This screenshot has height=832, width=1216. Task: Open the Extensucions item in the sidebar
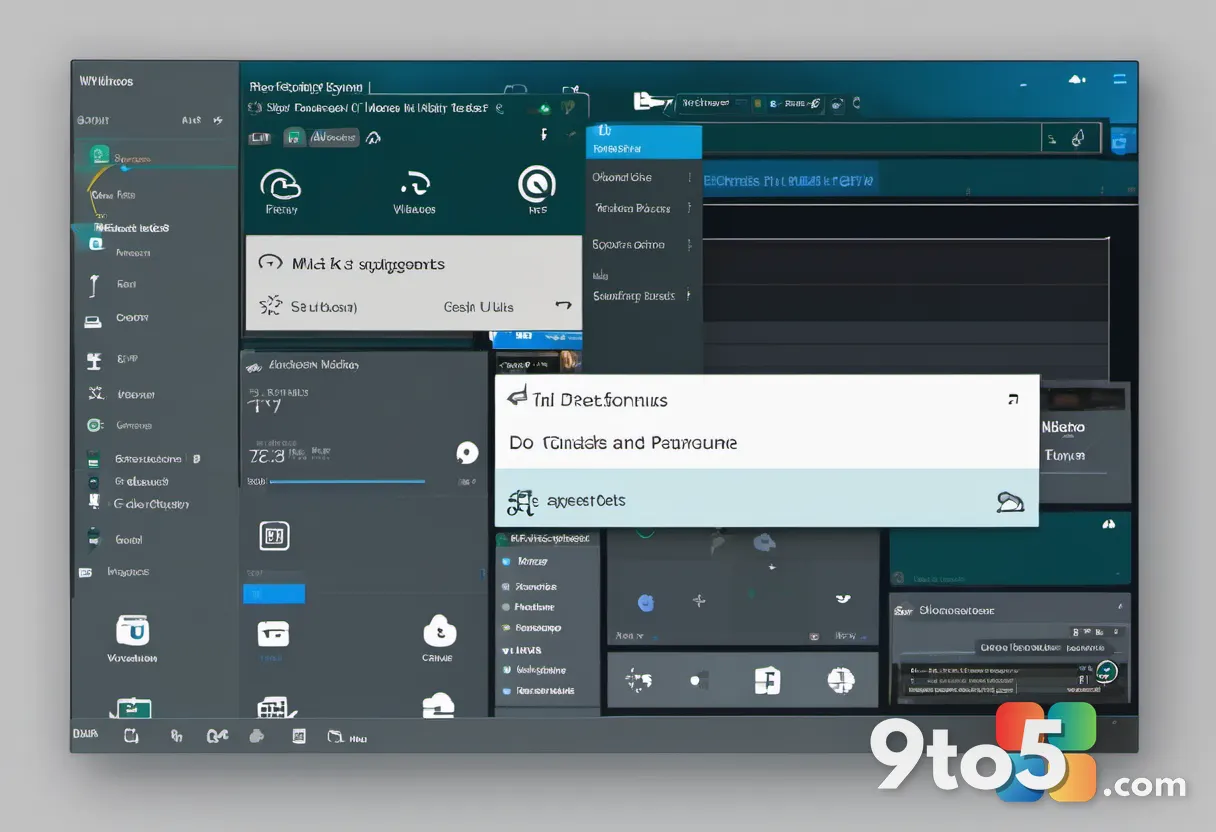point(148,459)
